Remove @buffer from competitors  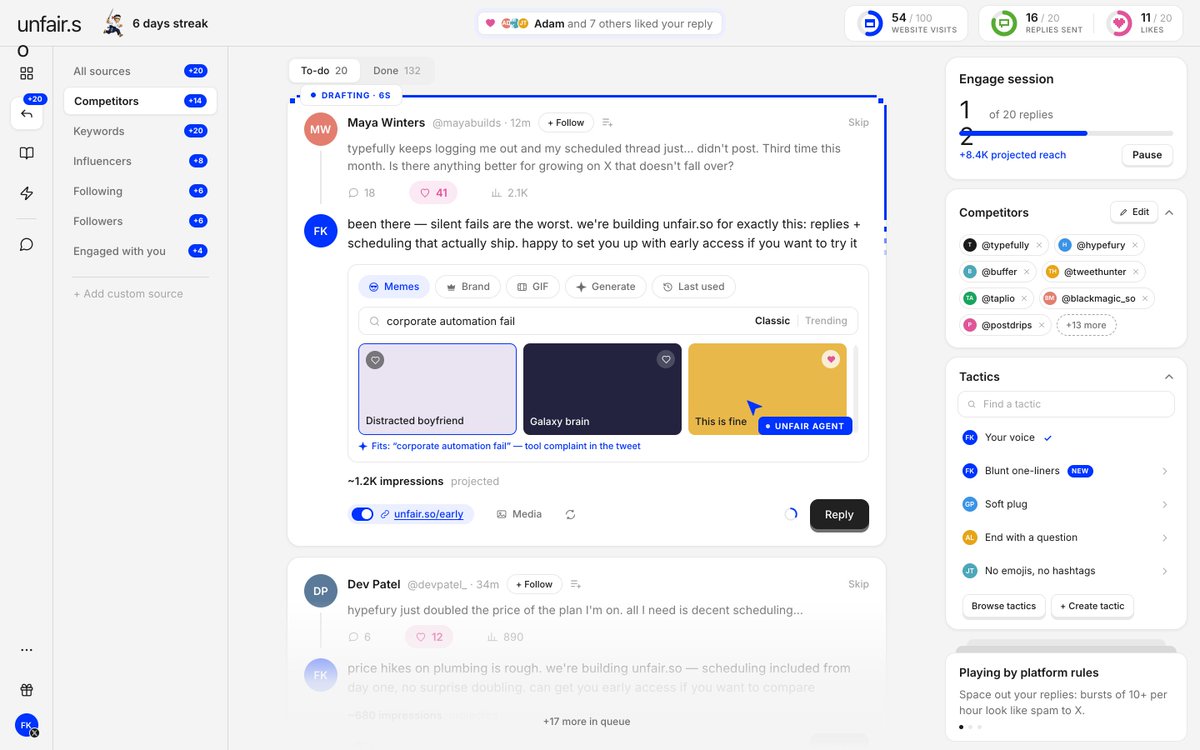click(x=1027, y=271)
